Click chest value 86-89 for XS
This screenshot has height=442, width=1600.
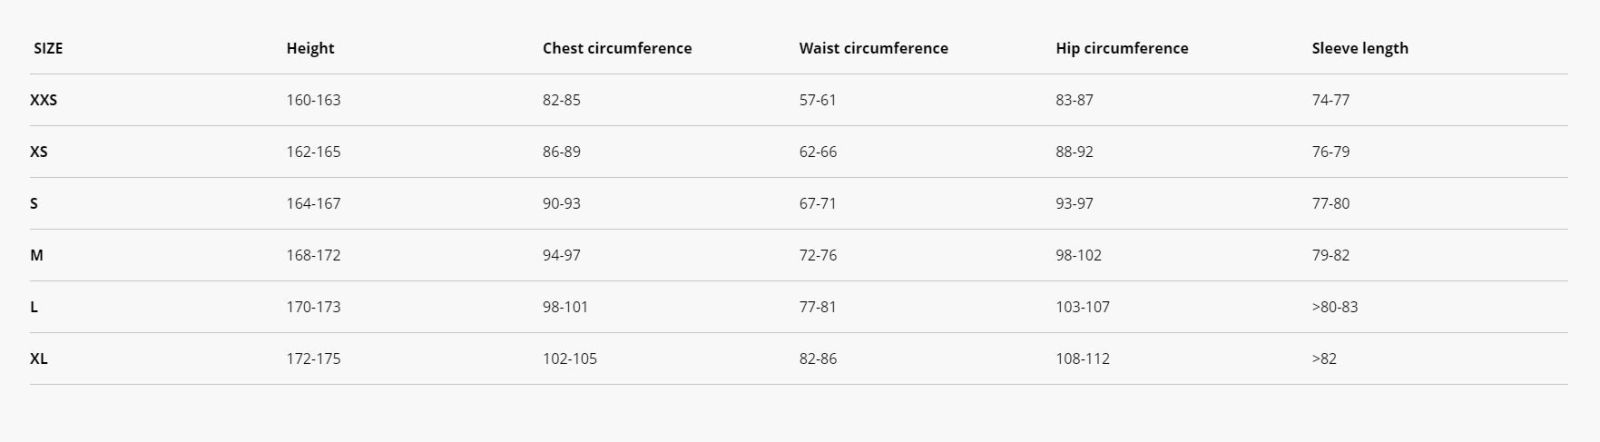561,152
